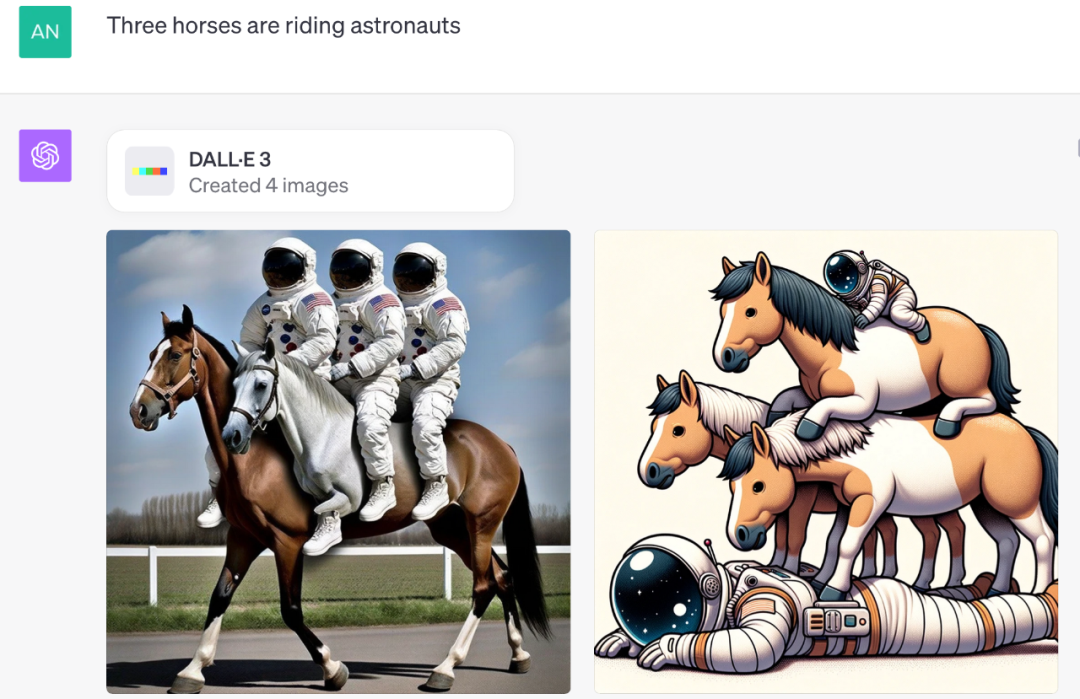The height and width of the screenshot is (699, 1080).
Task: Click the front astronaut's helmet in the left photo
Action: click(x=288, y=264)
